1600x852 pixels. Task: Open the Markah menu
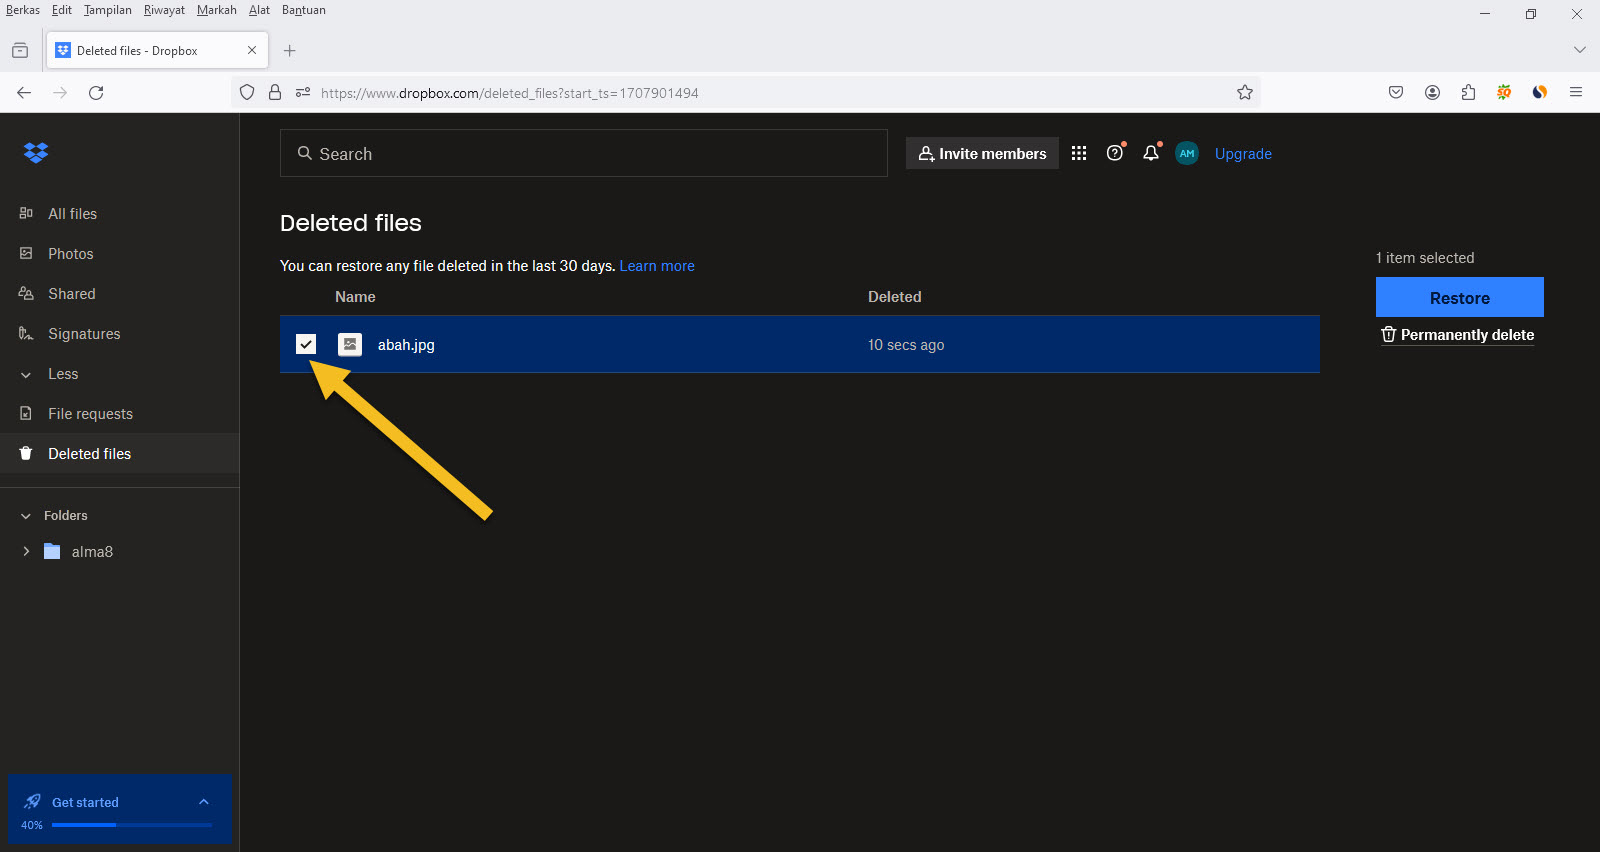[216, 10]
